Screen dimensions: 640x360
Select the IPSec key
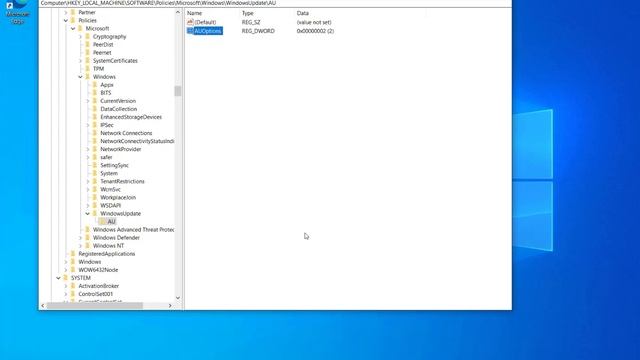(x=107, y=125)
